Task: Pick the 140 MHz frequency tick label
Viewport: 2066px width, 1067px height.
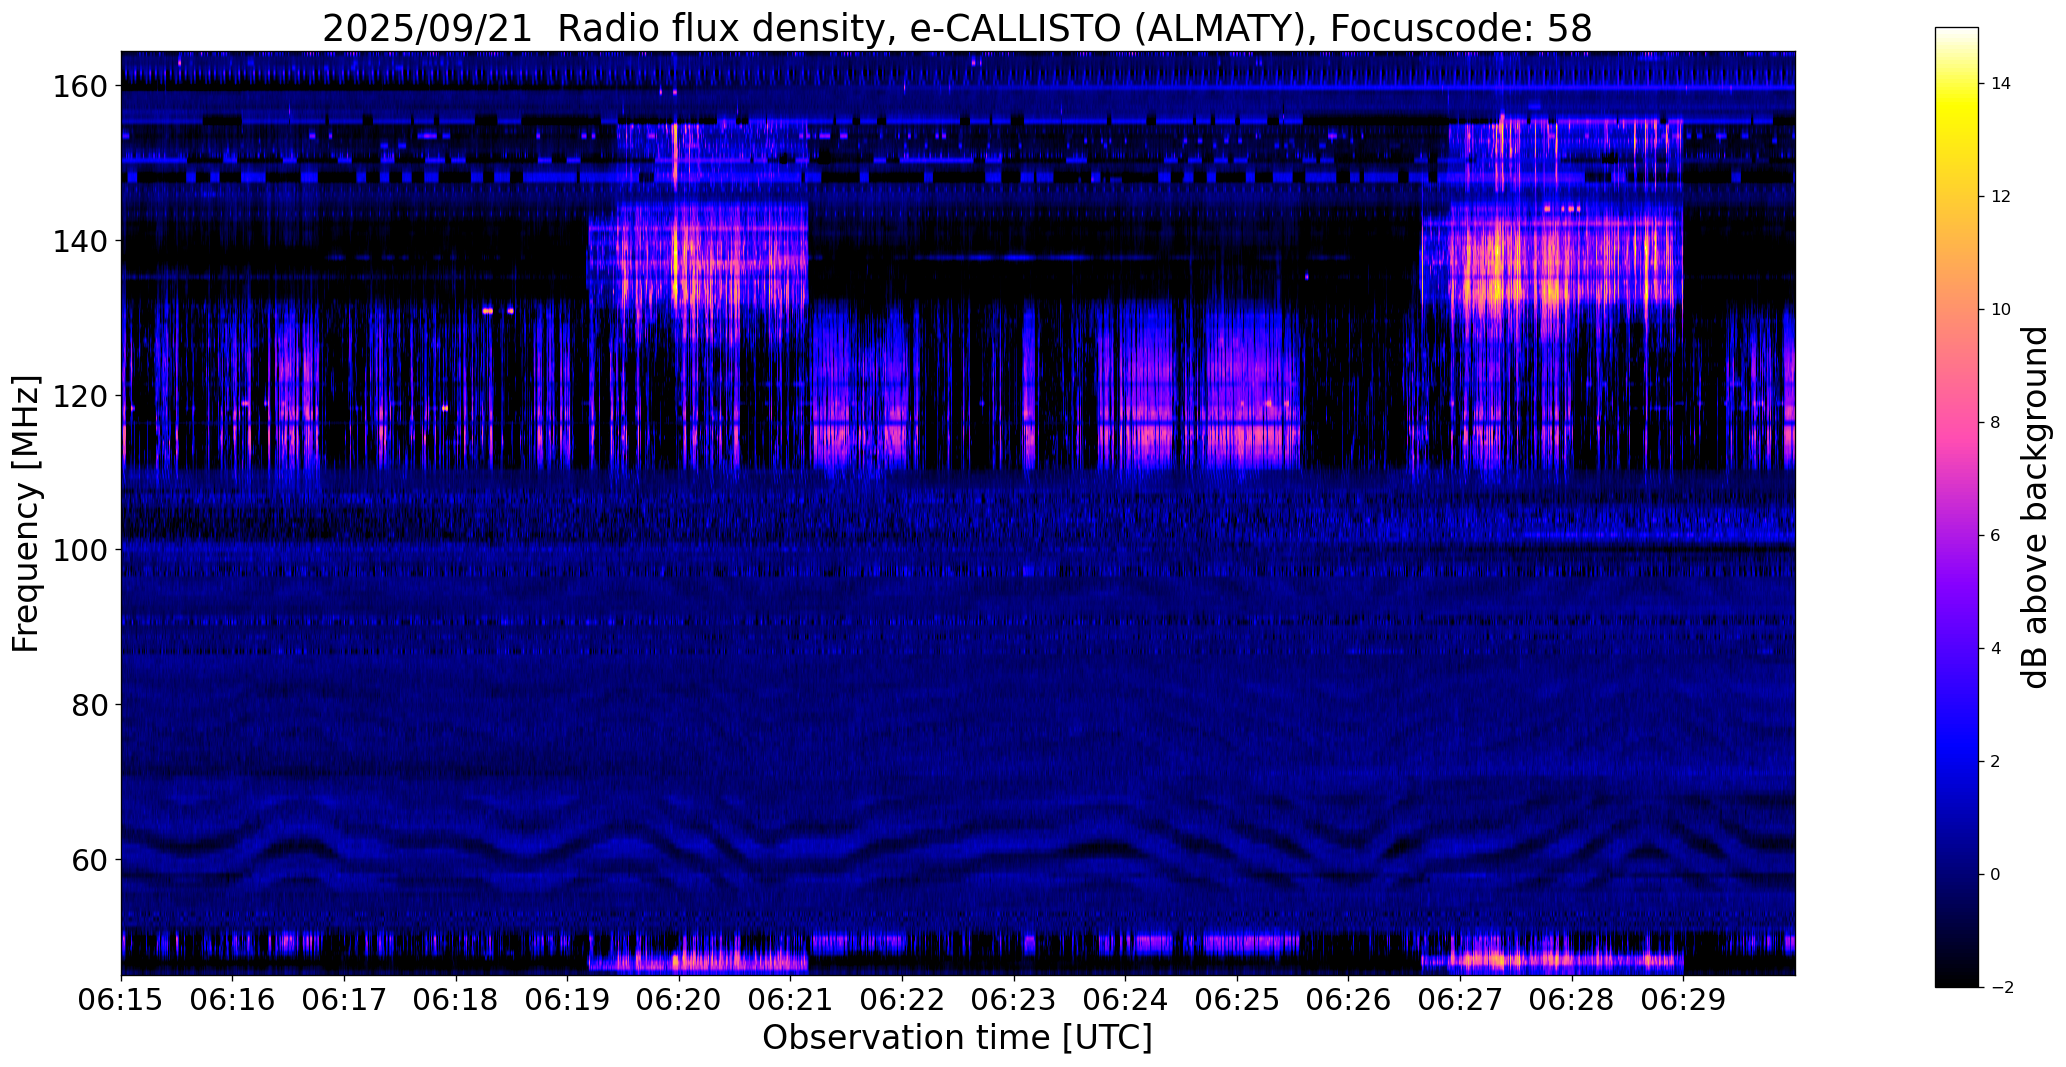Action: click(81, 241)
